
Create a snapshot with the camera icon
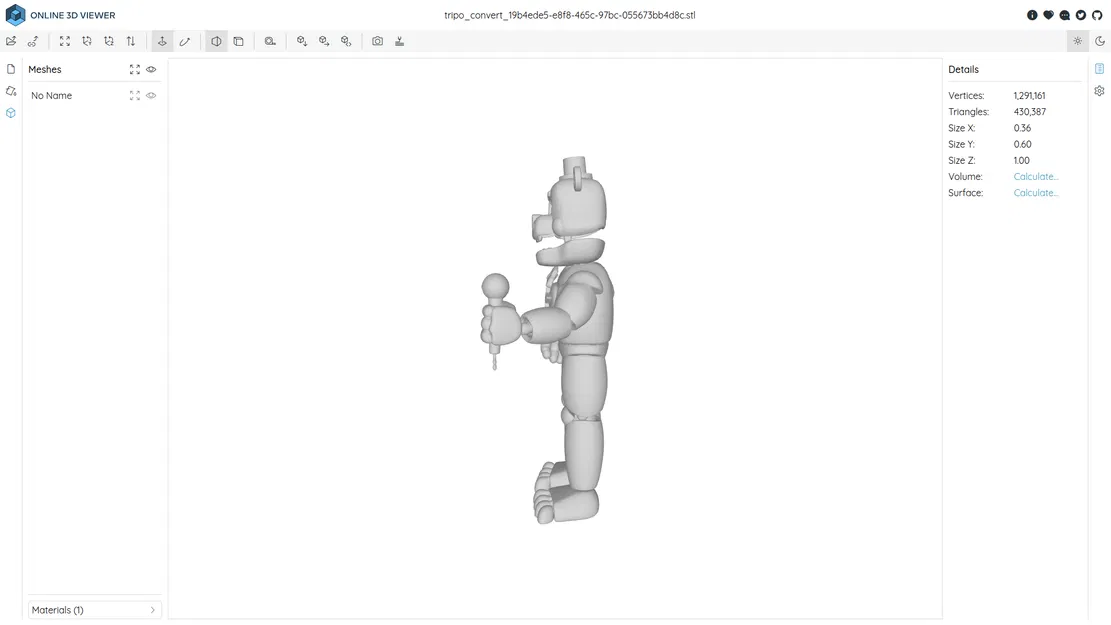[377, 41]
